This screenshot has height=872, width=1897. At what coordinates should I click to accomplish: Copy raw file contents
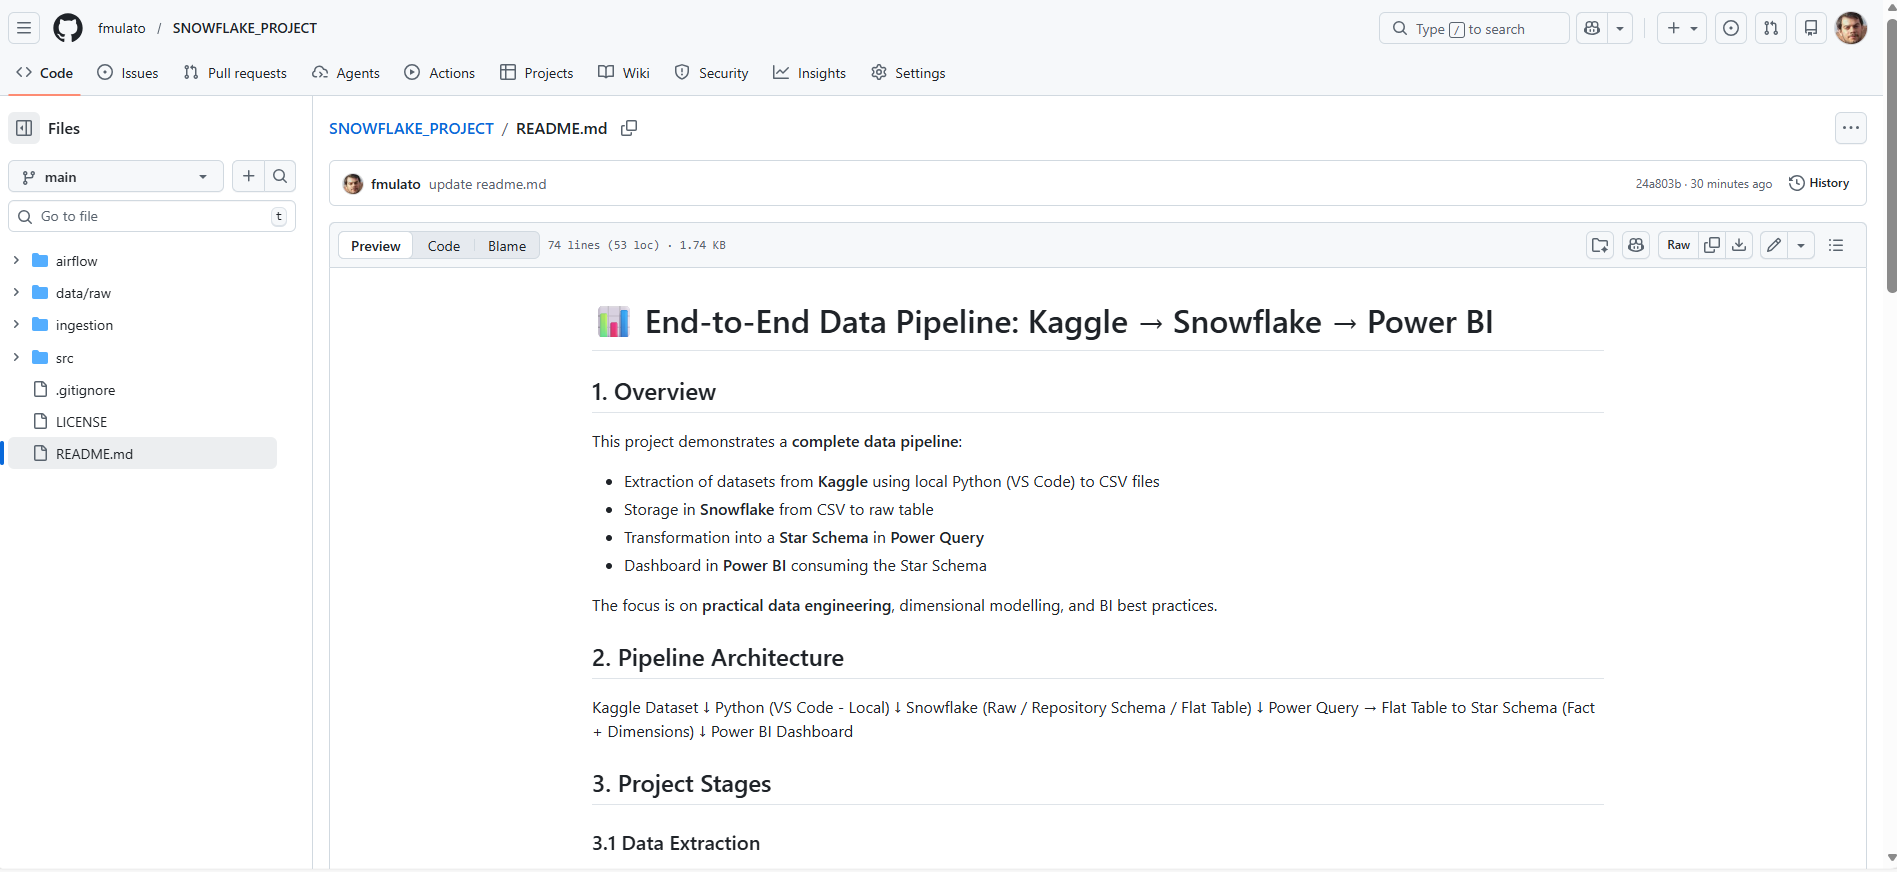(x=1712, y=245)
